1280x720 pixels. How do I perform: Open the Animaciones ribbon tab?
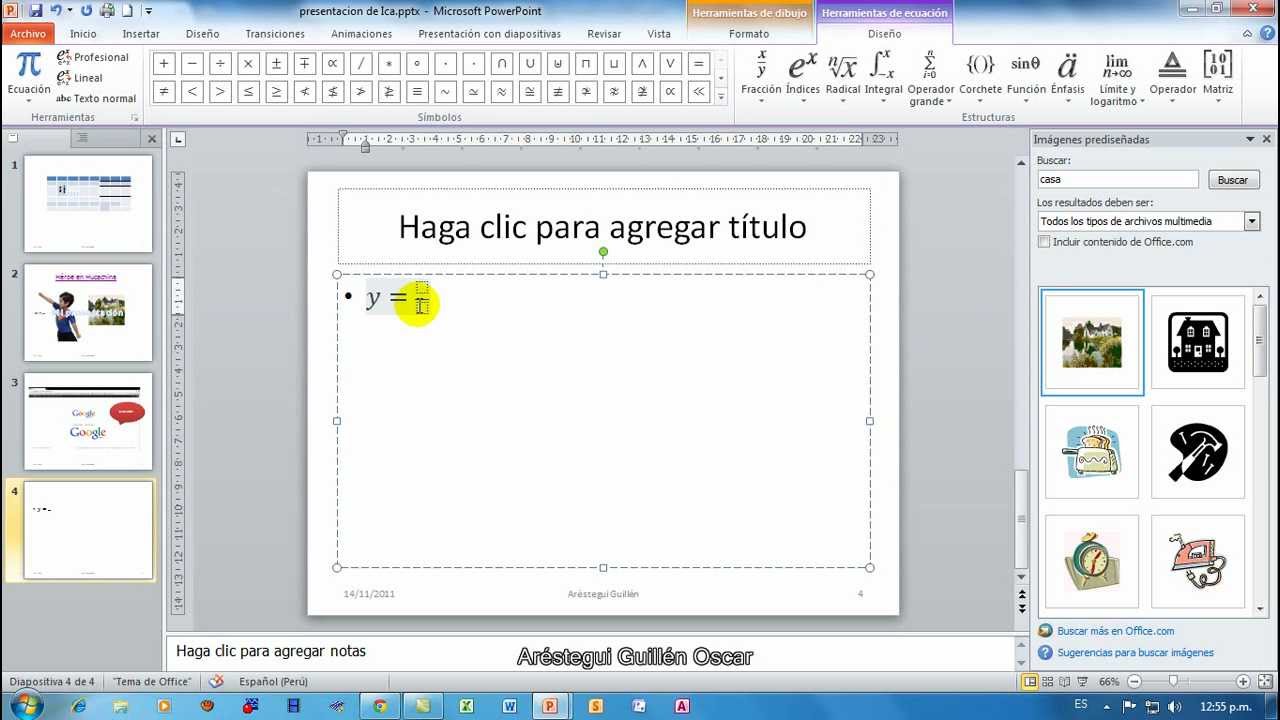[361, 33]
